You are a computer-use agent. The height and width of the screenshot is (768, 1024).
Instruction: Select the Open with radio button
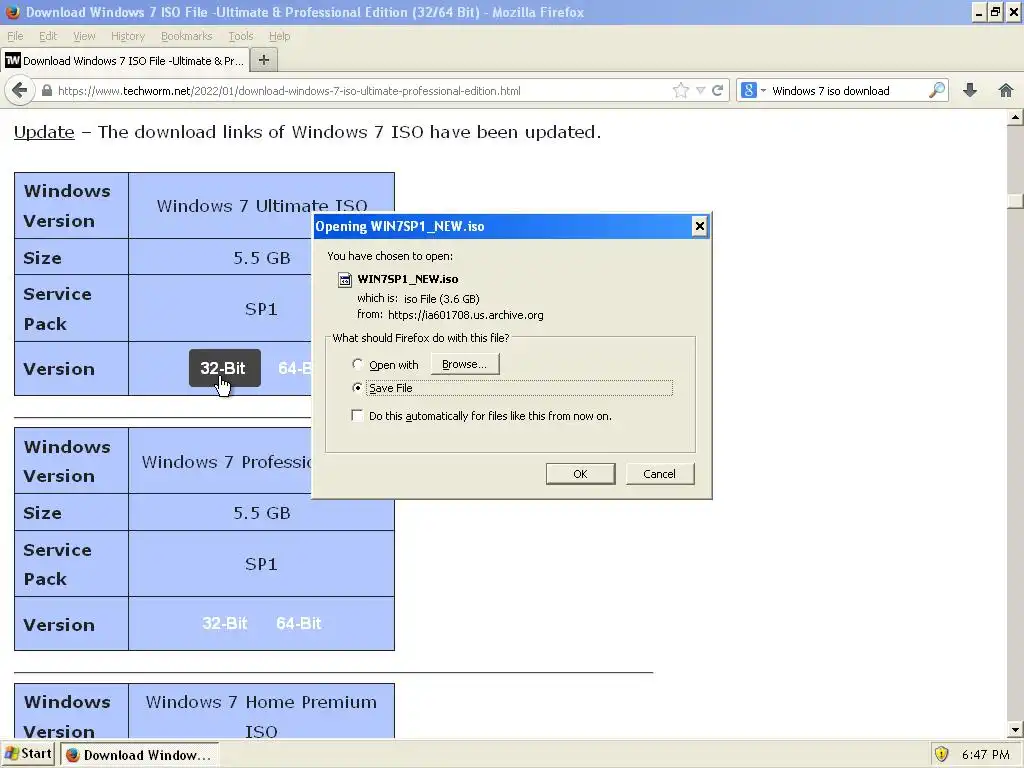(x=357, y=364)
